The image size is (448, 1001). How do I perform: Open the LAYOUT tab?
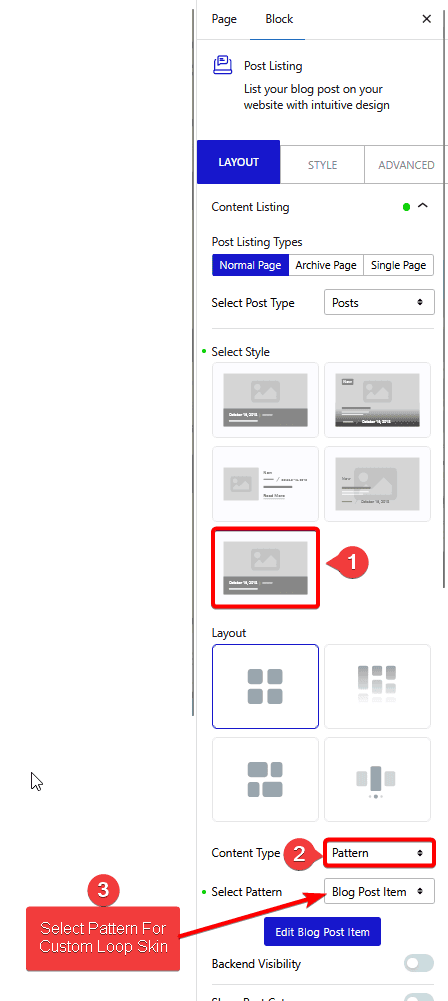coord(239,162)
